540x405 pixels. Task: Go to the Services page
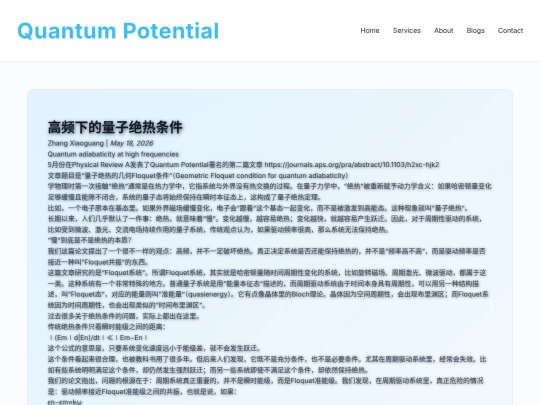(x=407, y=31)
